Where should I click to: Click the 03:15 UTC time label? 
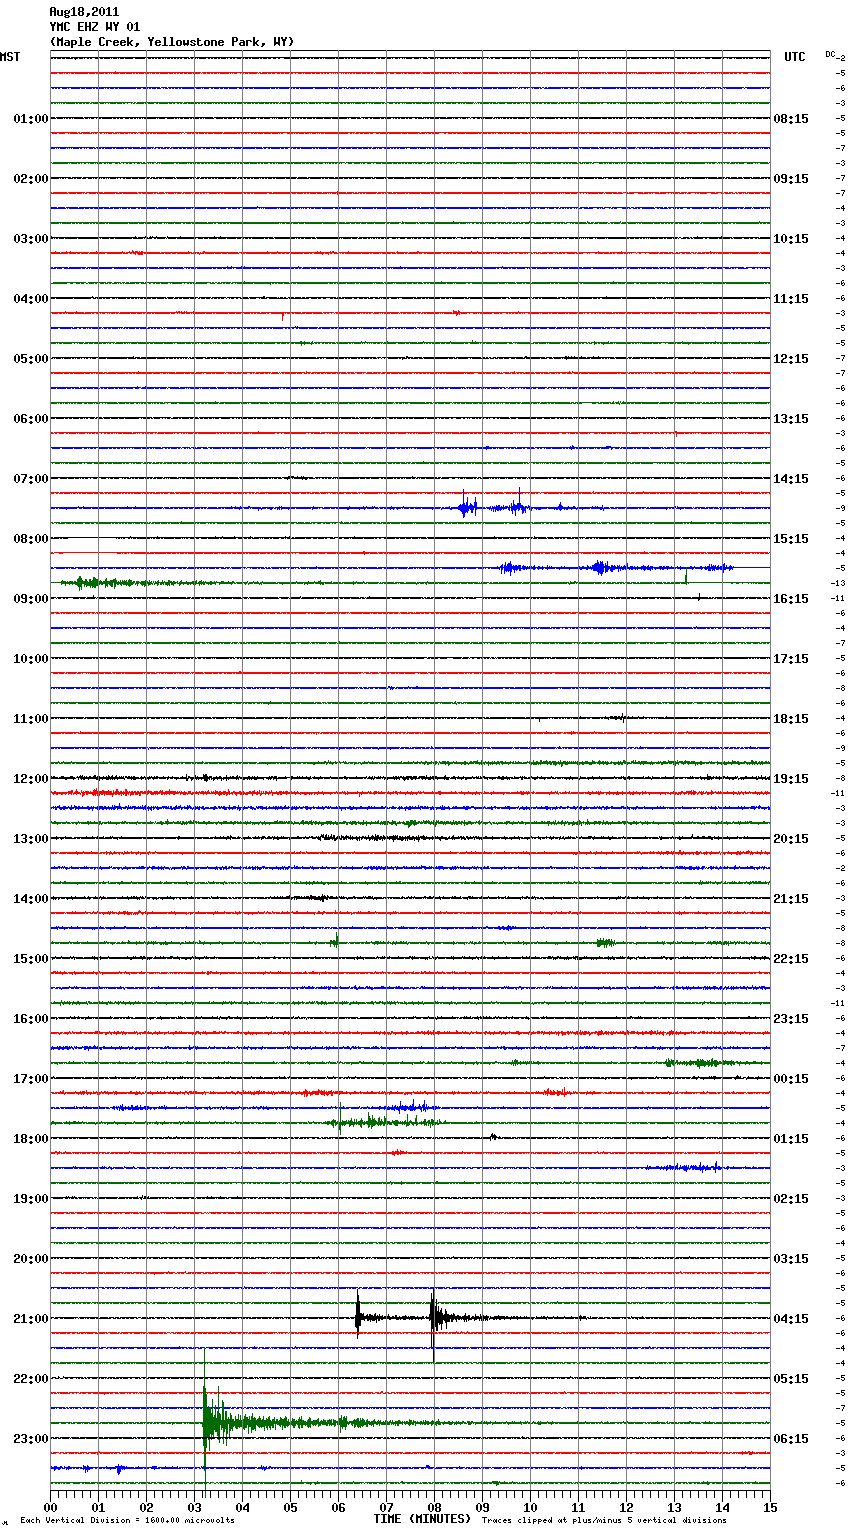pyautogui.click(x=791, y=1259)
